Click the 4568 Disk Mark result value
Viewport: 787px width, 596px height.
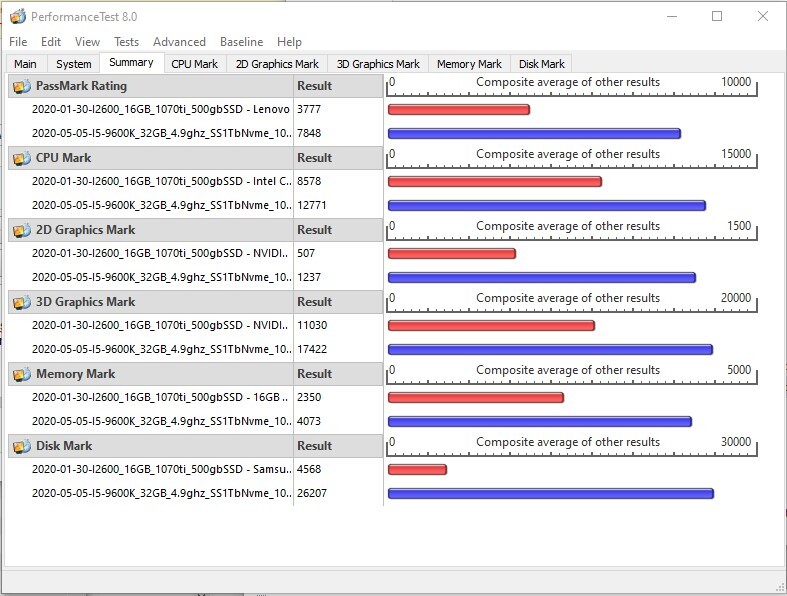[x=309, y=469]
